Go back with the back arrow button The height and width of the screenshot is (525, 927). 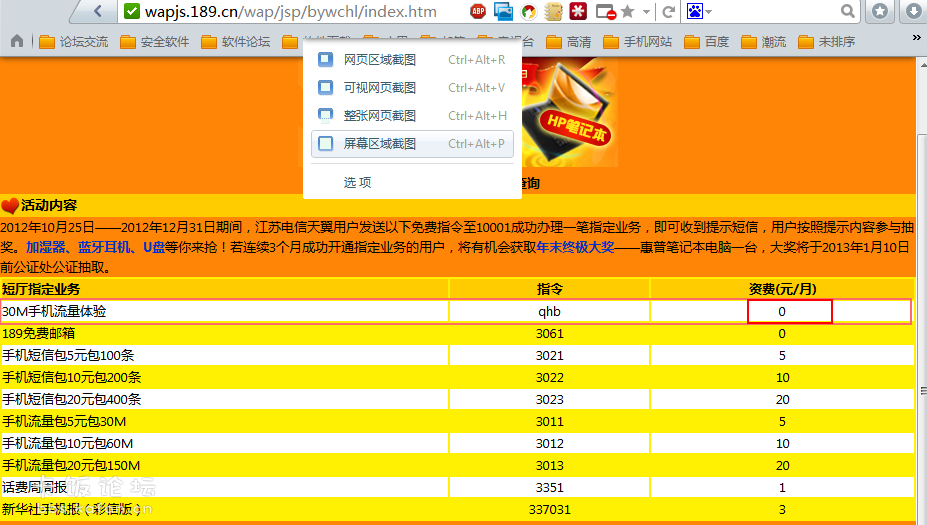[98, 11]
